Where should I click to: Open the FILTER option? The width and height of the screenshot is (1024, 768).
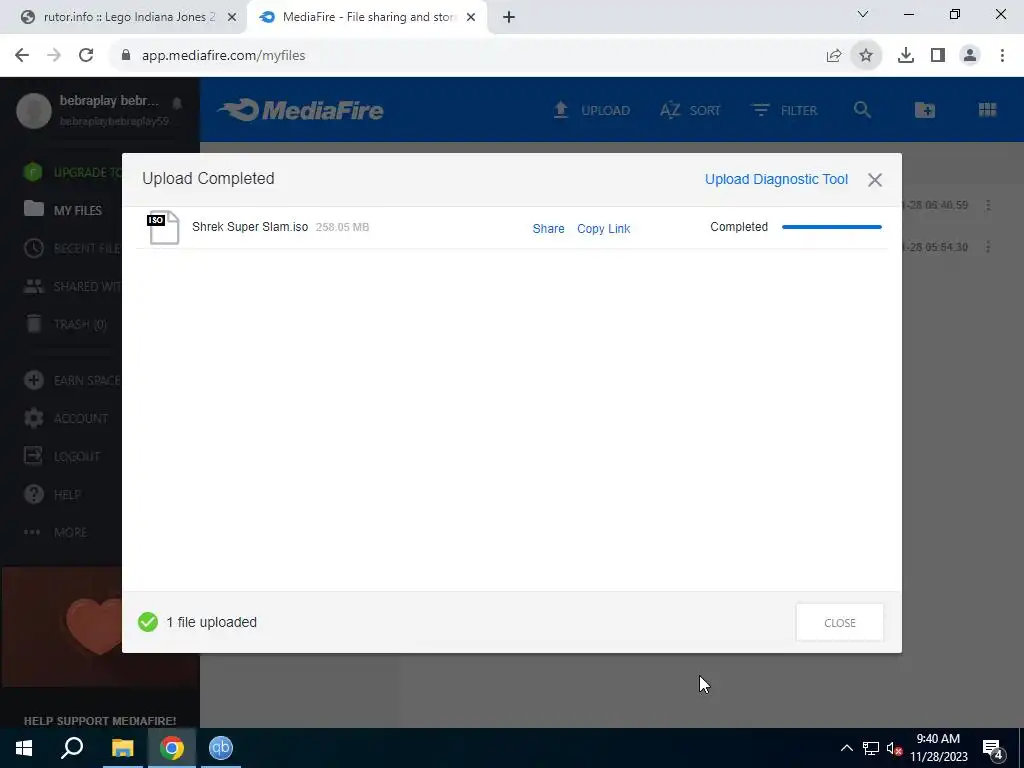click(x=784, y=110)
